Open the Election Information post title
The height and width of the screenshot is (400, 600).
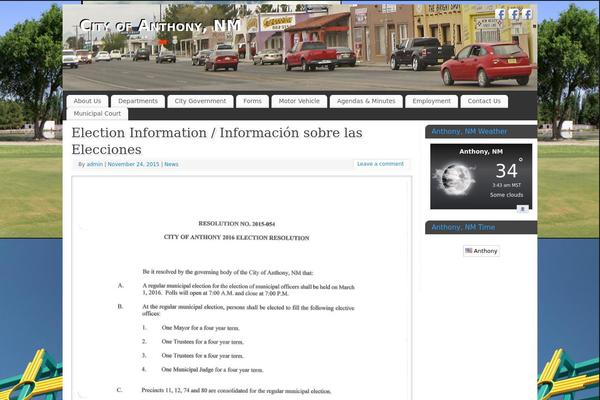point(217,141)
